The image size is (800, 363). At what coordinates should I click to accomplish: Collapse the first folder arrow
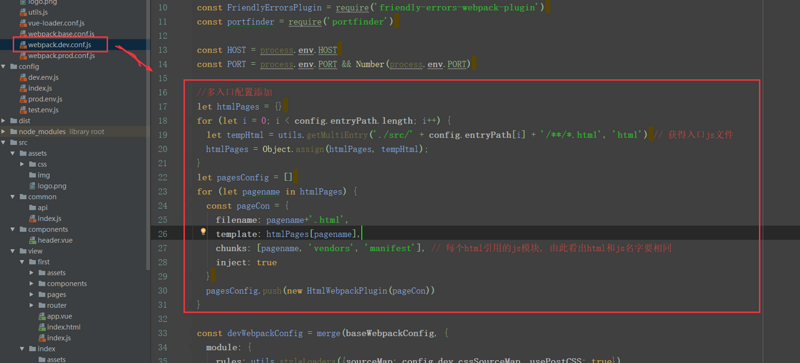click(22, 262)
